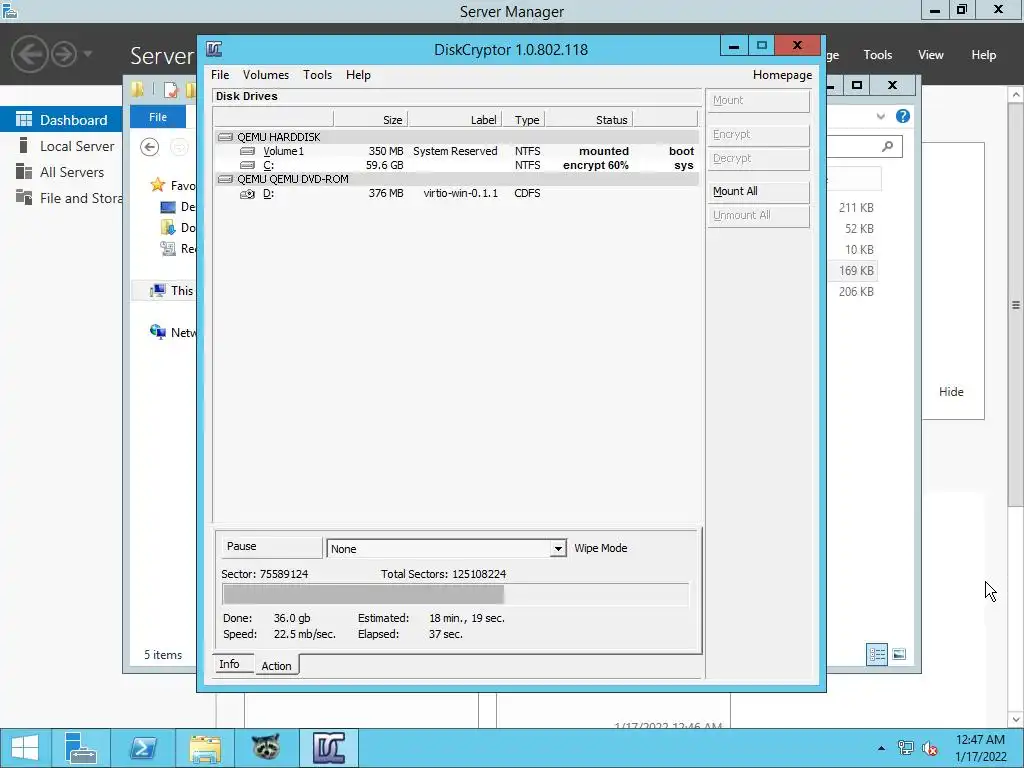
Task: Click the C: volume disk icon
Action: coord(248,165)
